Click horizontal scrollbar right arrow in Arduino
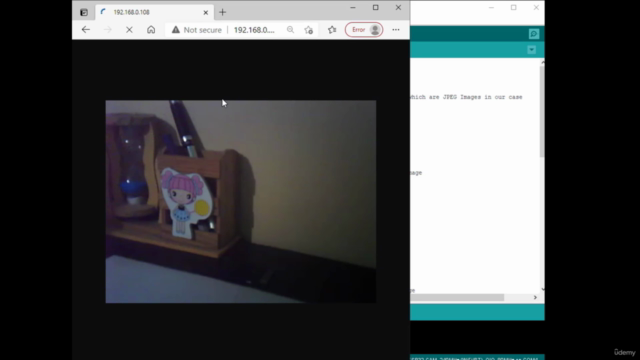 point(535,298)
